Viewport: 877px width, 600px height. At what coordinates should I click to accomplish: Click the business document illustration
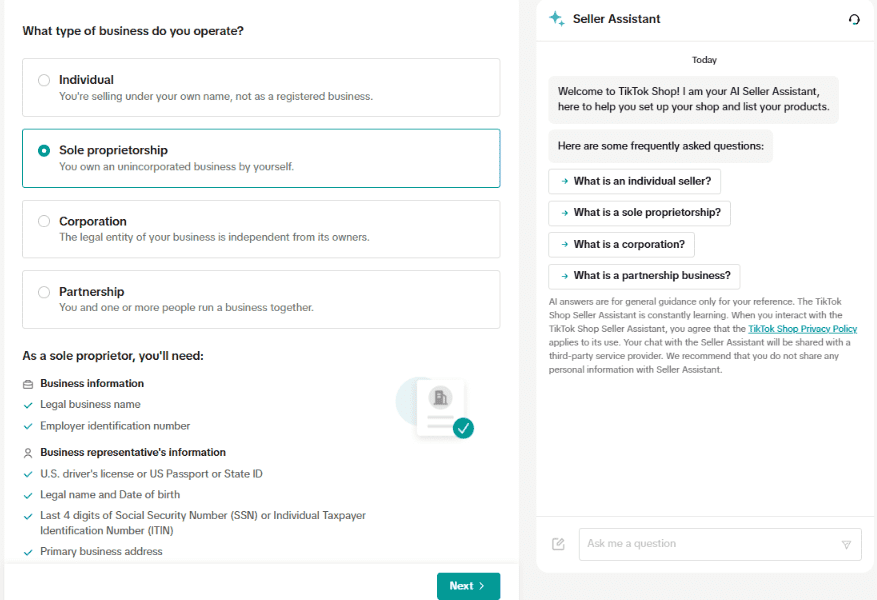[x=436, y=406]
